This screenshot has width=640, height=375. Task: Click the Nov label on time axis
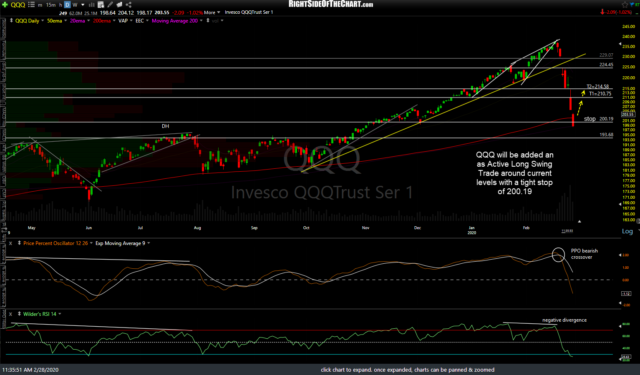pyautogui.click(x=365, y=228)
